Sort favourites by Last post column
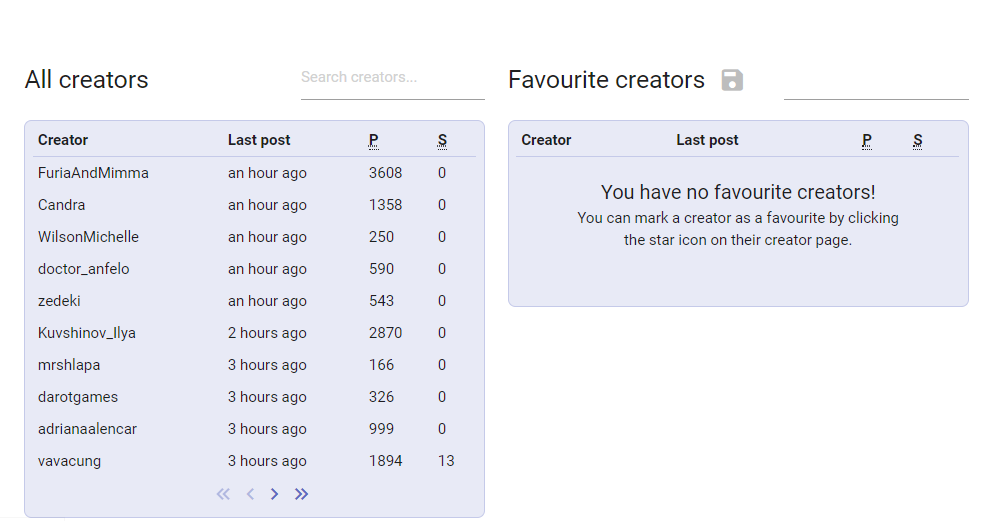1003x521 pixels. point(707,140)
